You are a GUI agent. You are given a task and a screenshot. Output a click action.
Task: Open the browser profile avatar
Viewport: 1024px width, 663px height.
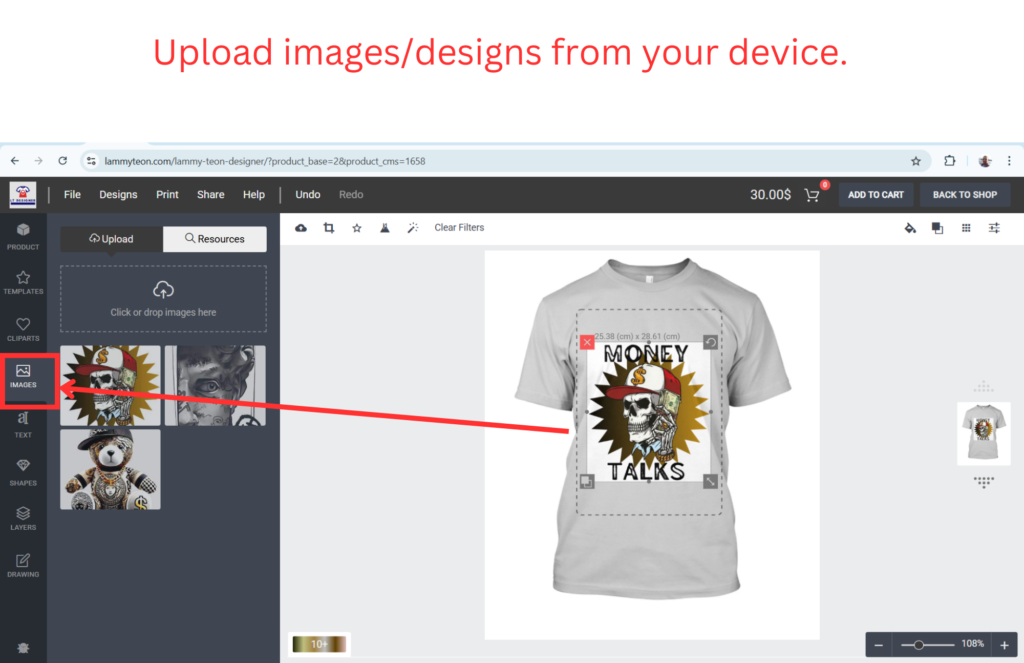click(985, 161)
